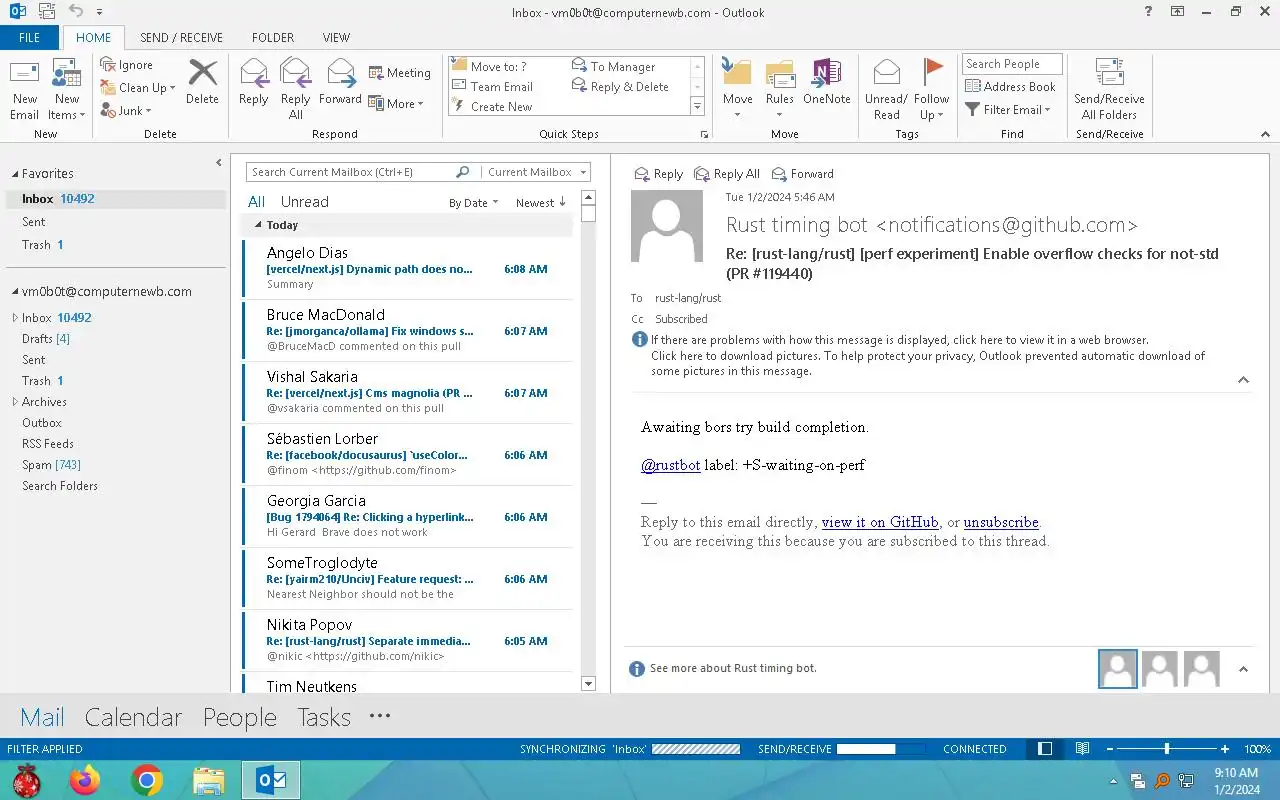Open the New Items menu
The height and width of the screenshot is (800, 1280).
pyautogui.click(x=67, y=90)
